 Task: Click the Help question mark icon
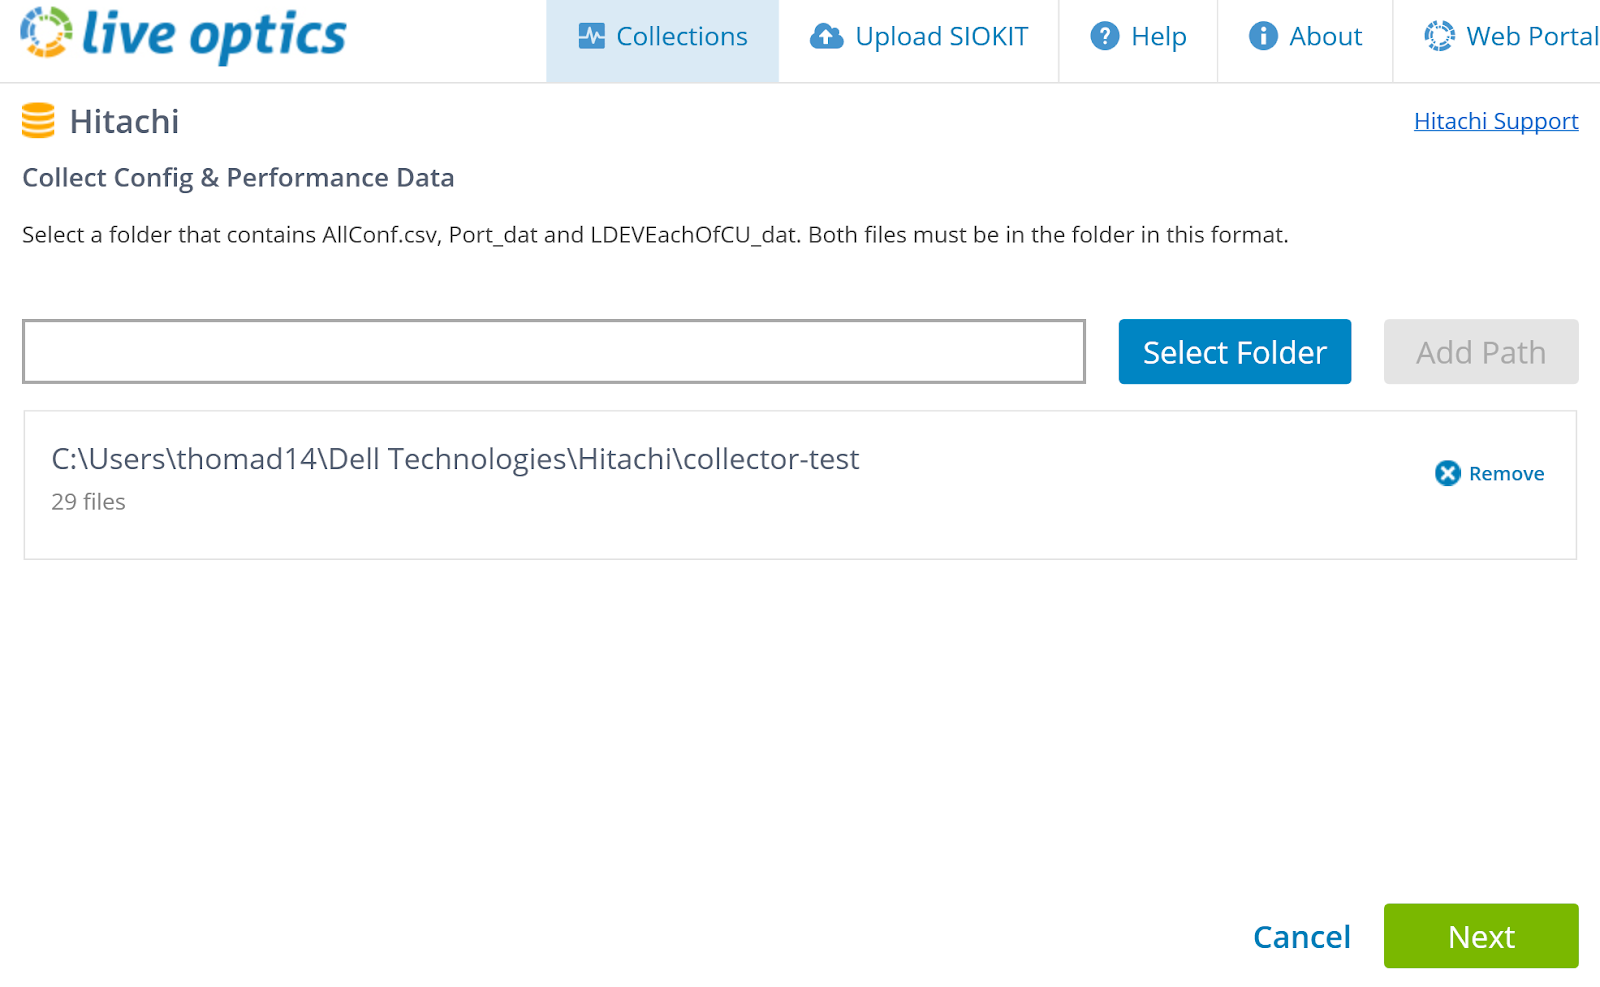click(x=1104, y=37)
